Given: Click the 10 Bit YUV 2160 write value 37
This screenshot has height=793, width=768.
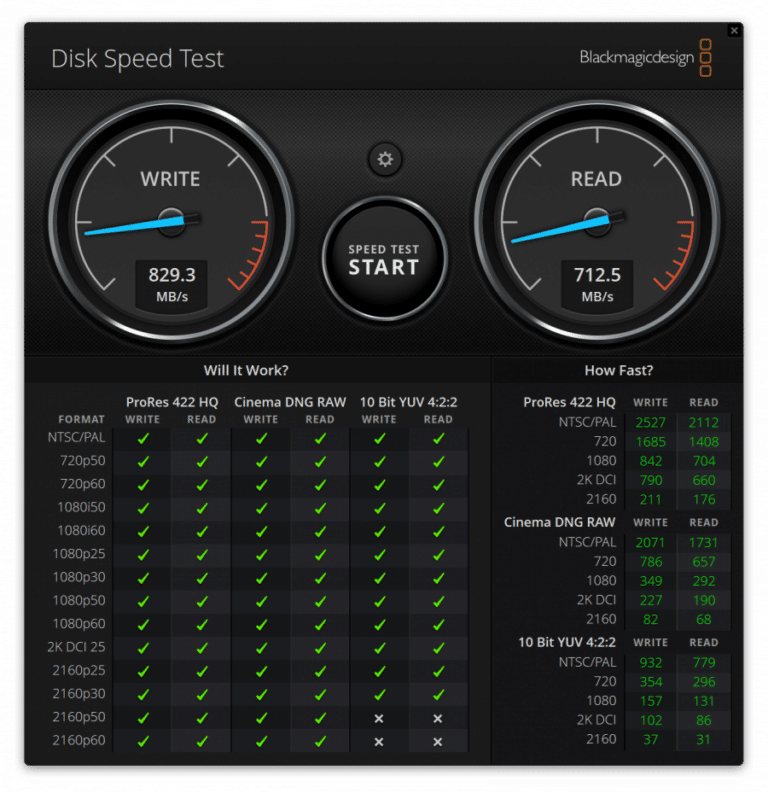Looking at the screenshot, I should click(651, 739).
